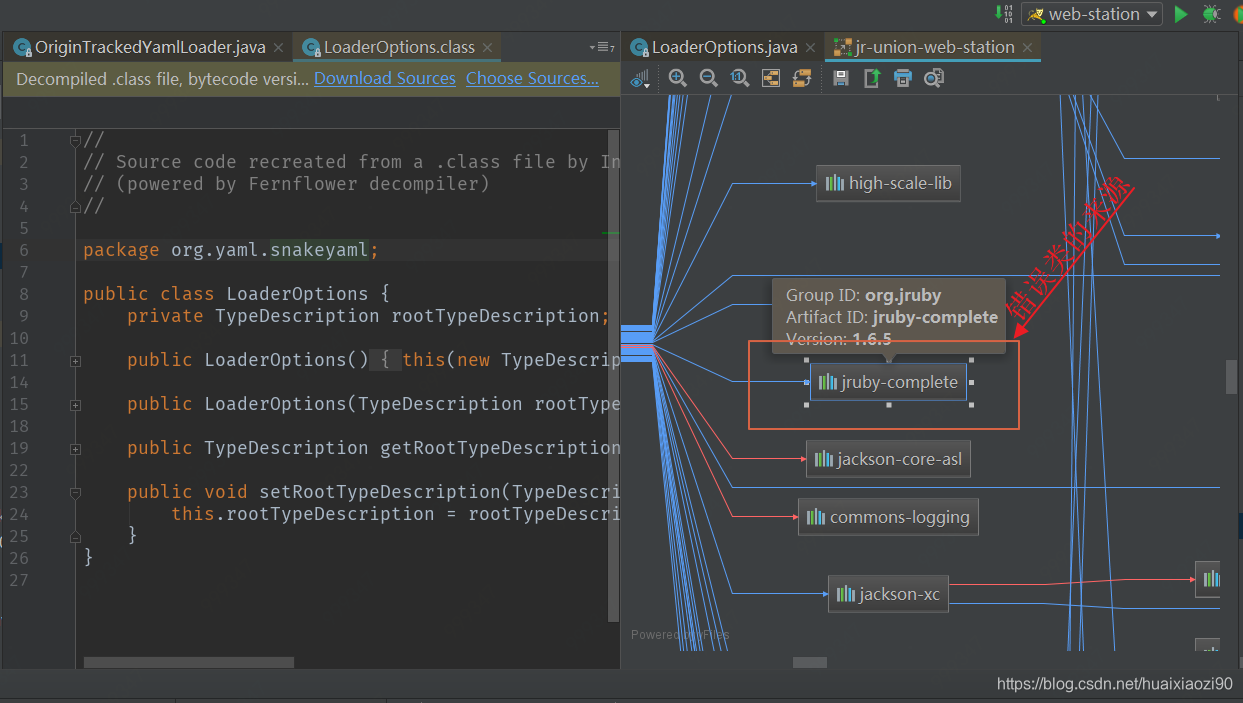
Task: Toggle the diagram visibility filter eye icon
Action: point(640,79)
